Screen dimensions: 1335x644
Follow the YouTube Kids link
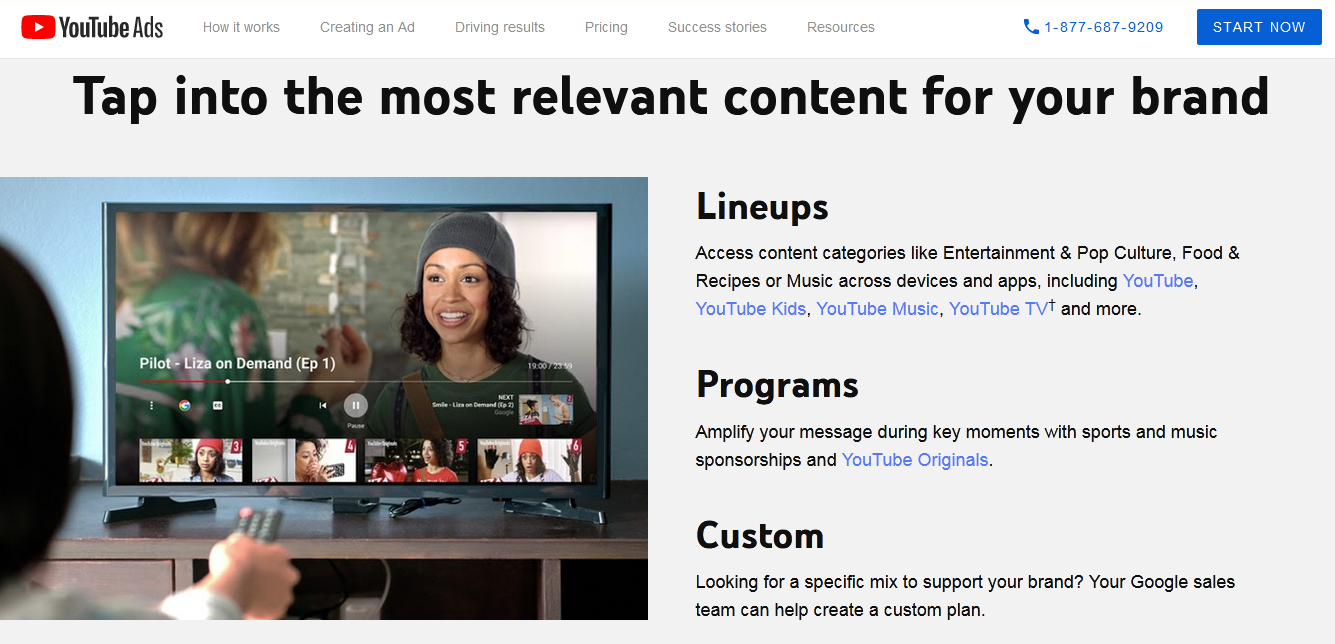coord(750,309)
